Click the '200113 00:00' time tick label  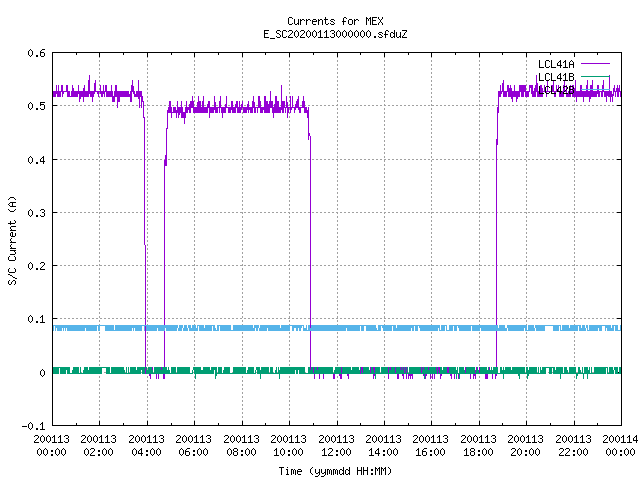(x=51, y=445)
